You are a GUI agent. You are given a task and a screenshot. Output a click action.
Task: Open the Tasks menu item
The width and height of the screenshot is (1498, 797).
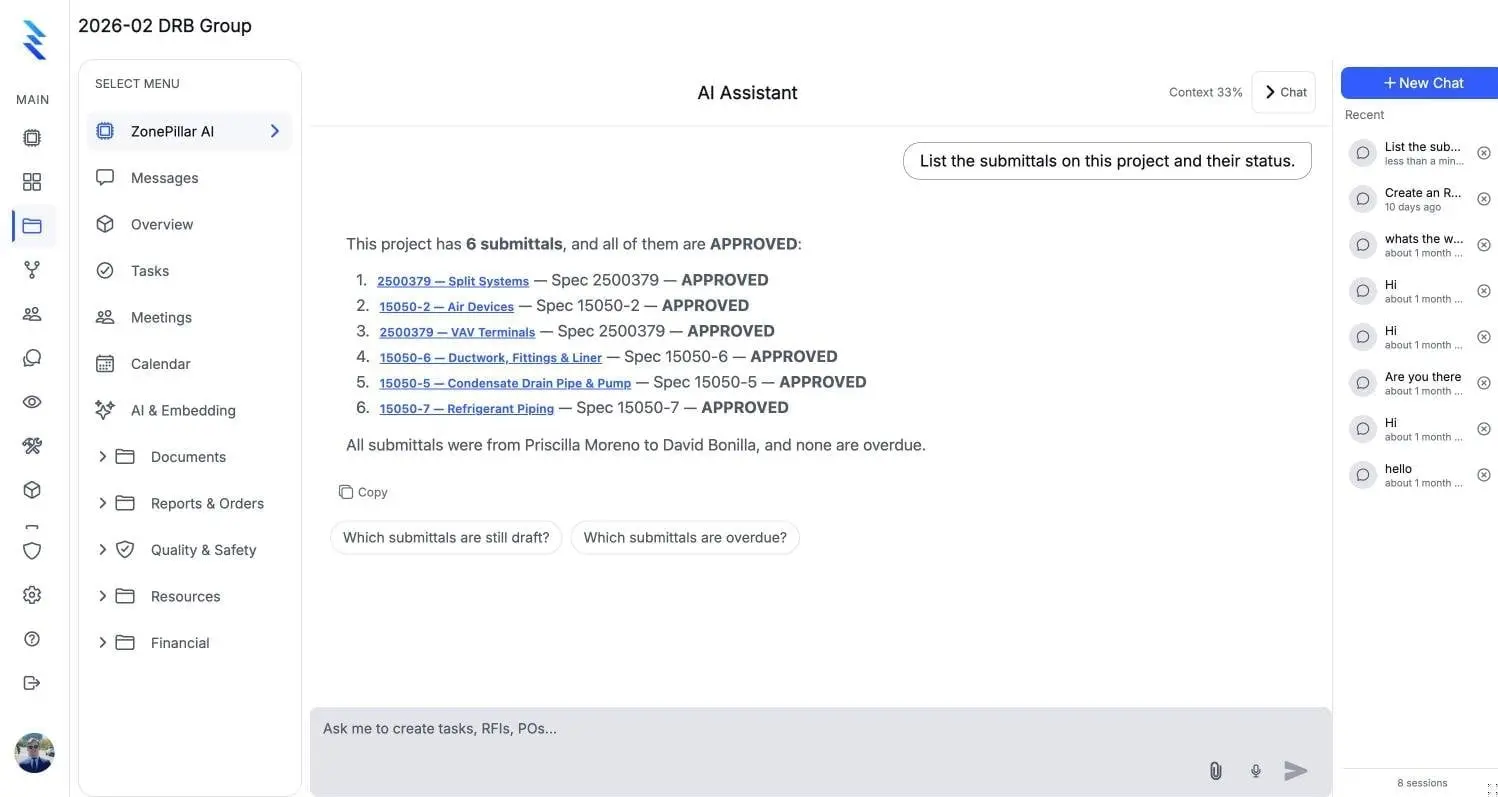coord(189,271)
